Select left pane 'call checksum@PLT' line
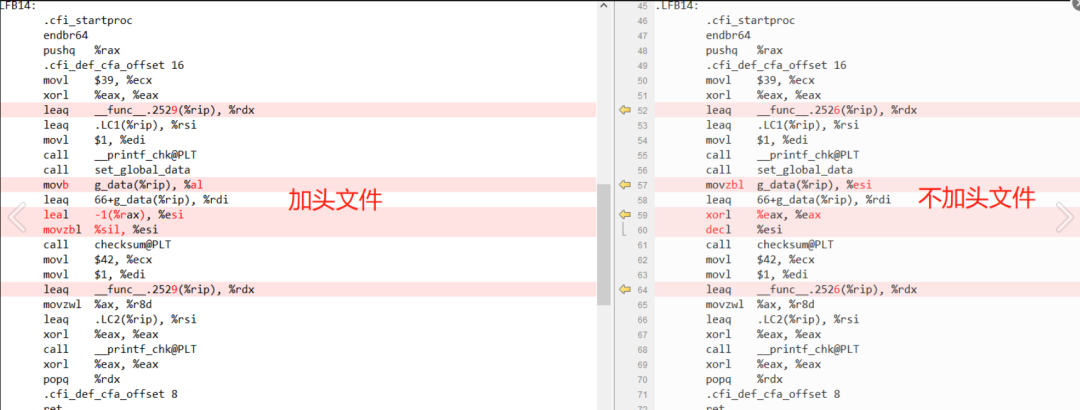This screenshot has width=1080, height=410. (x=109, y=245)
